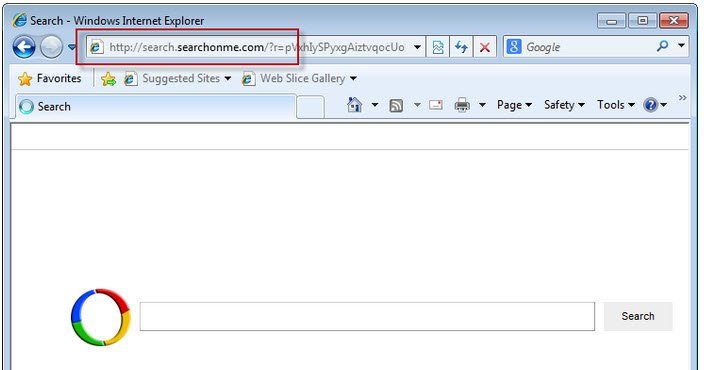
Task: Click the Read Mail icon
Action: coord(436,105)
